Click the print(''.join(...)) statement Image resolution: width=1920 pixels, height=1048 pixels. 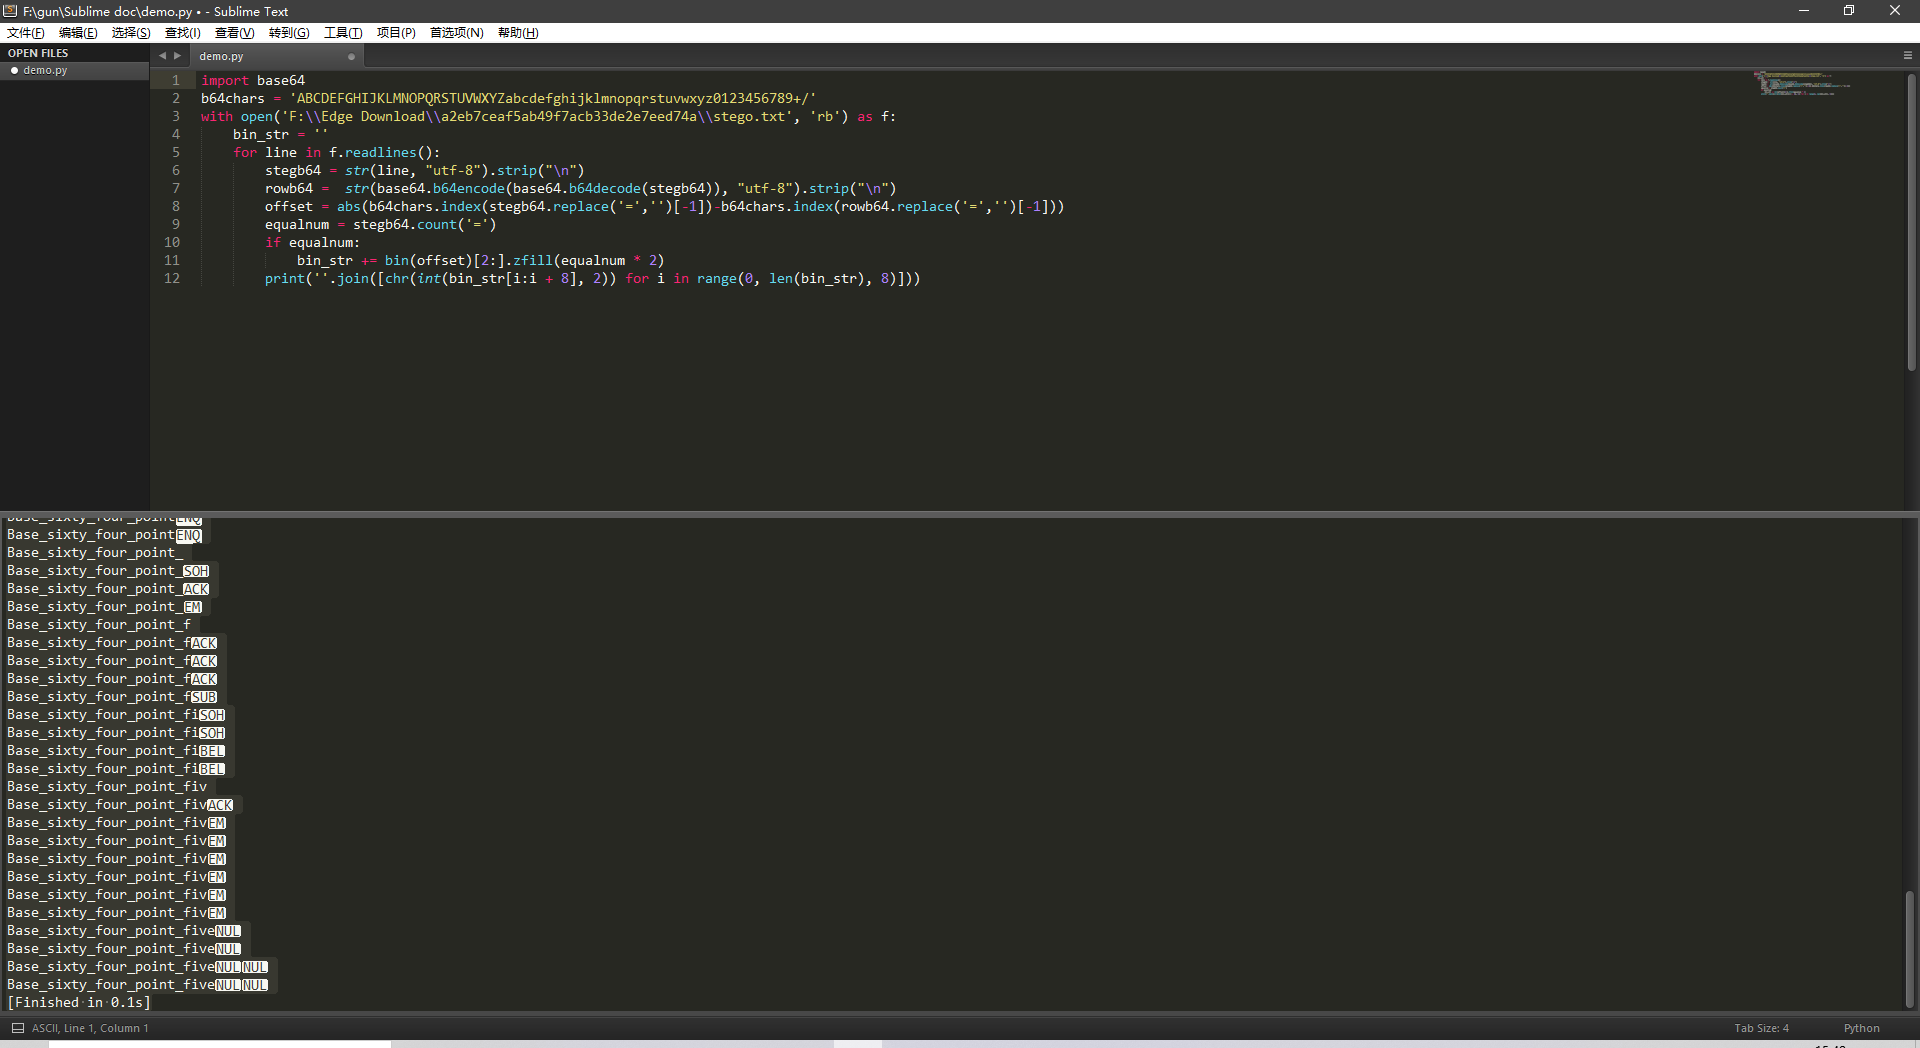[x=592, y=278]
